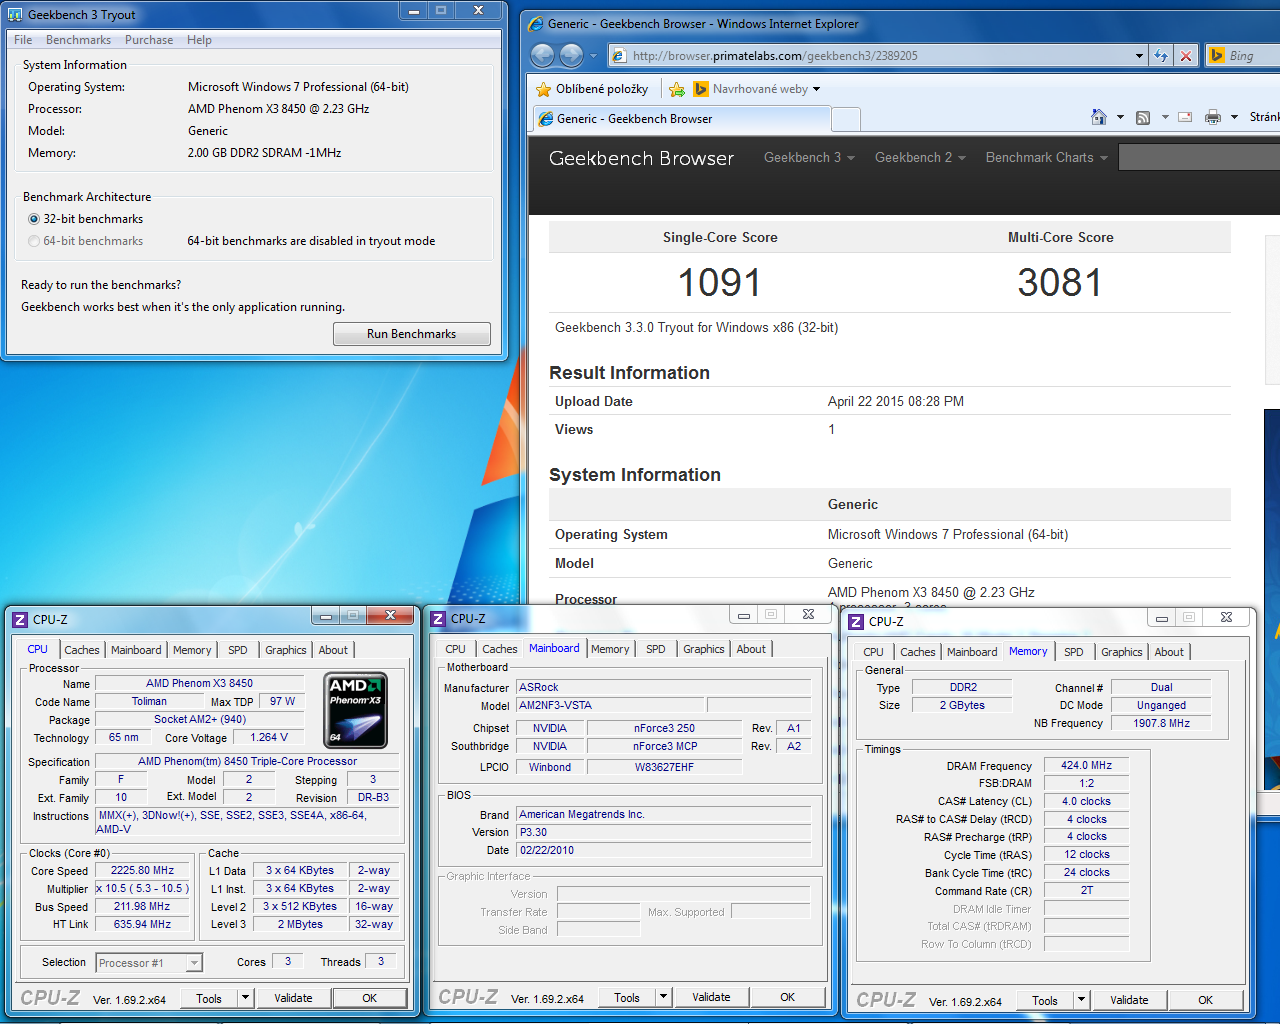Screen dimensions: 1280x1024
Task: Click the multi-core score value 3081
Action: click(1060, 283)
